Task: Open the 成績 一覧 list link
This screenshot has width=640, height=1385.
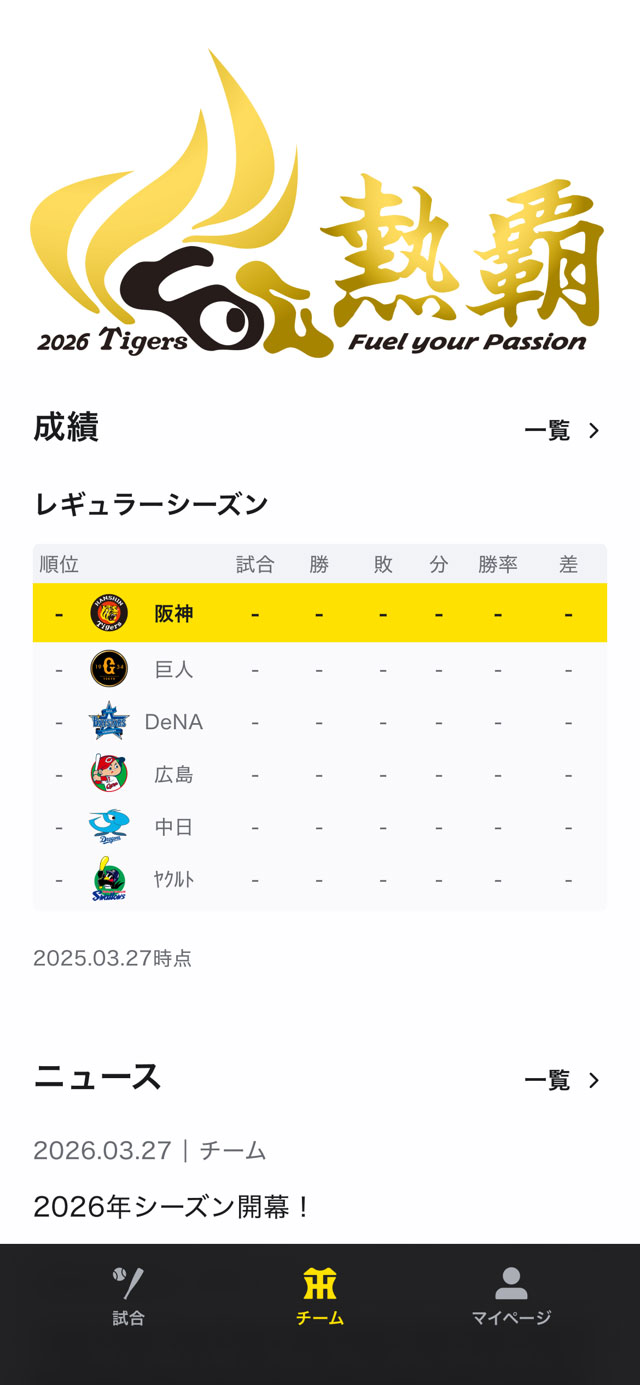Action: coord(547,431)
